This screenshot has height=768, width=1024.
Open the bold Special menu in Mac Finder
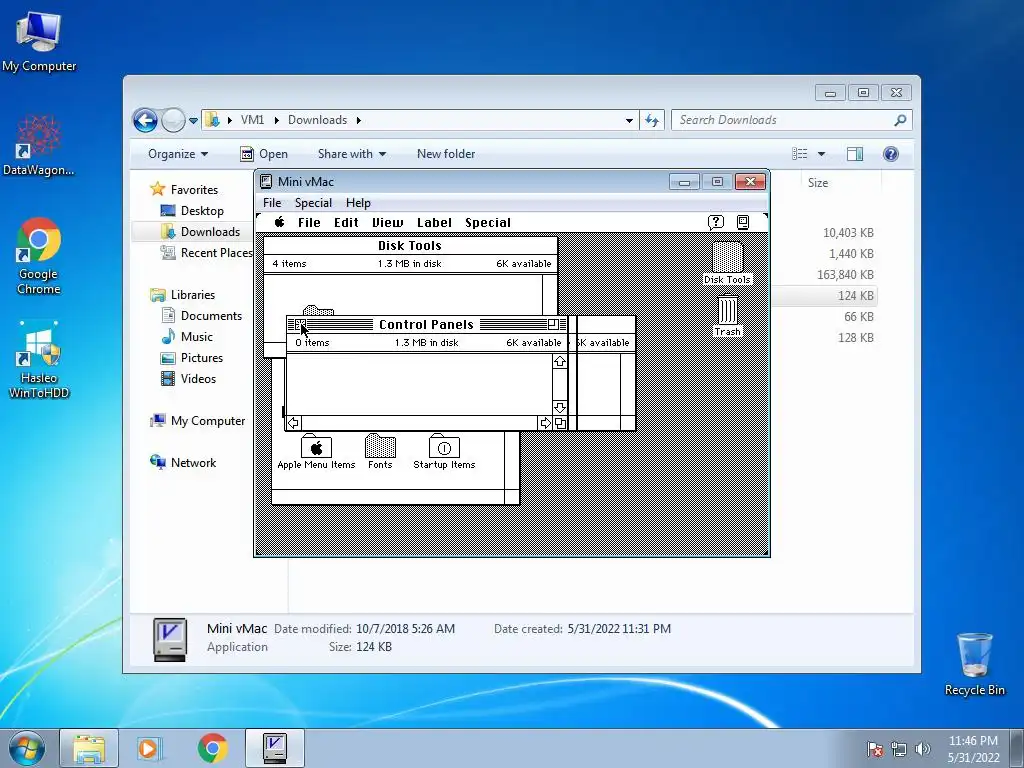click(x=488, y=223)
